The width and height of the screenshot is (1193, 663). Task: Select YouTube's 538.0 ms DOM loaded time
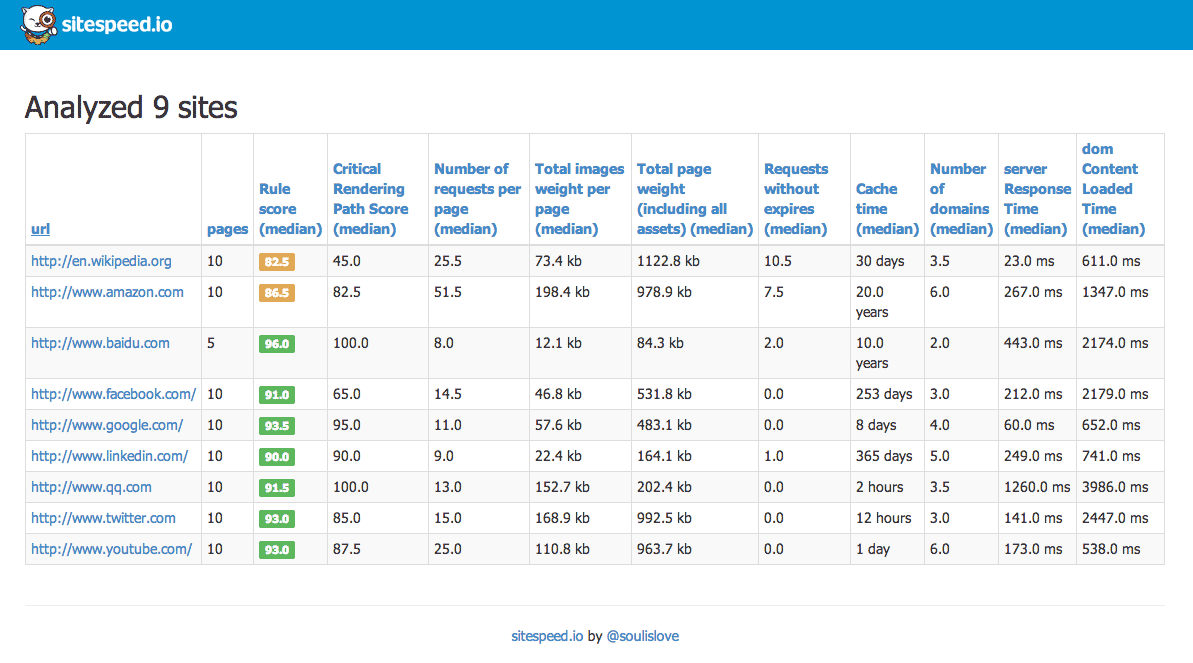pos(1111,550)
